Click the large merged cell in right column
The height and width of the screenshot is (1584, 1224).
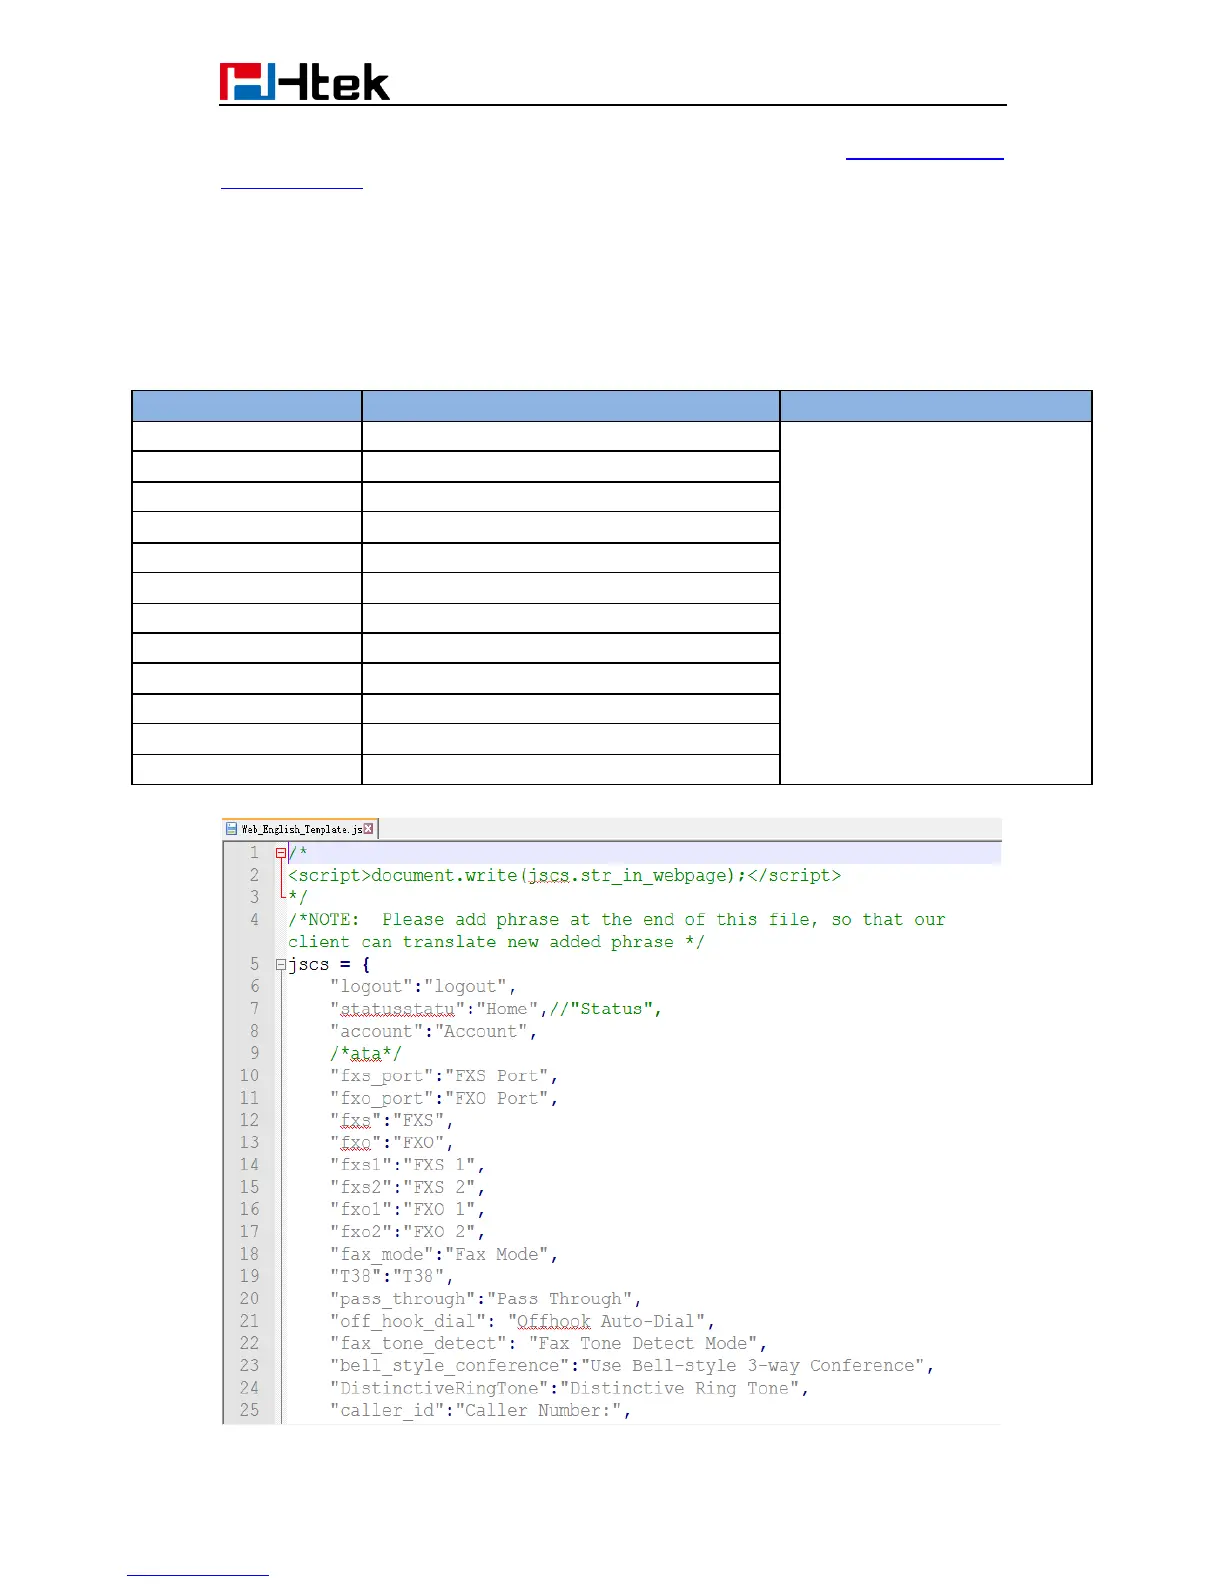coord(935,602)
